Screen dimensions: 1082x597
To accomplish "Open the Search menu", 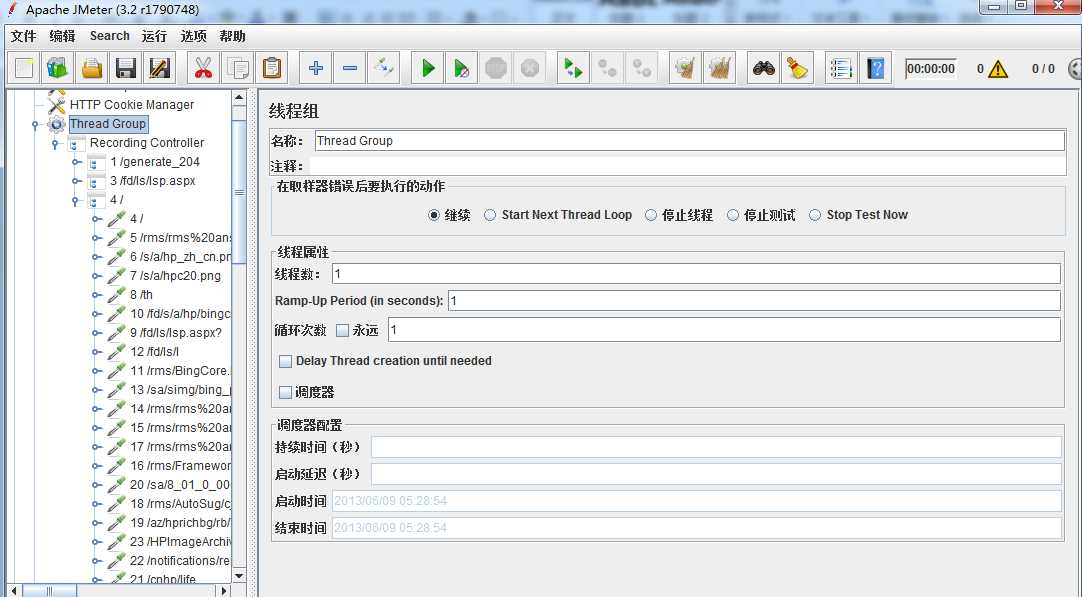I will (110, 36).
